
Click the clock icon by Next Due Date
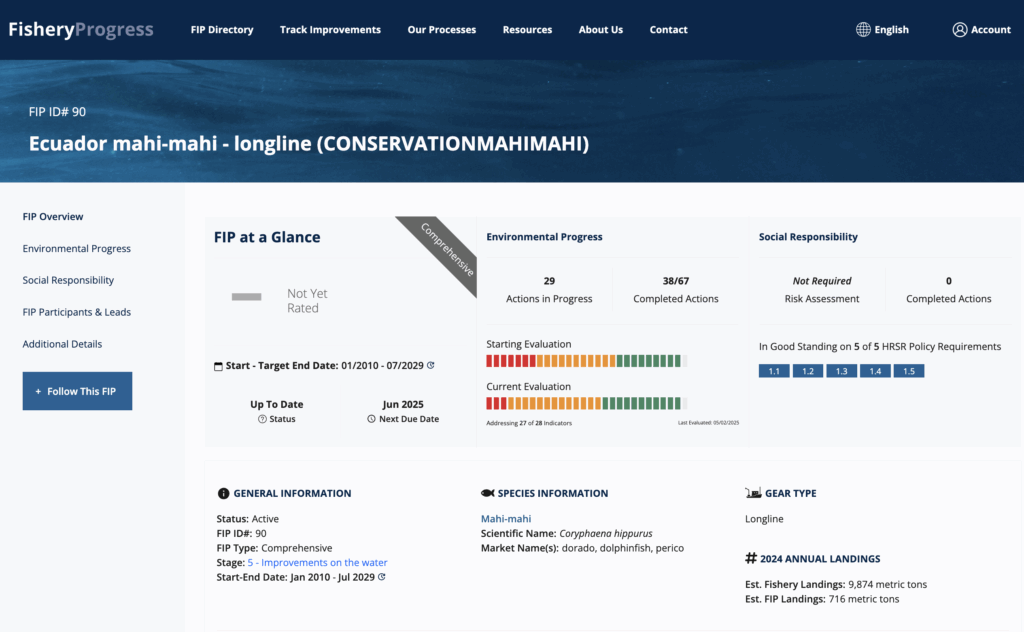pyautogui.click(x=371, y=419)
